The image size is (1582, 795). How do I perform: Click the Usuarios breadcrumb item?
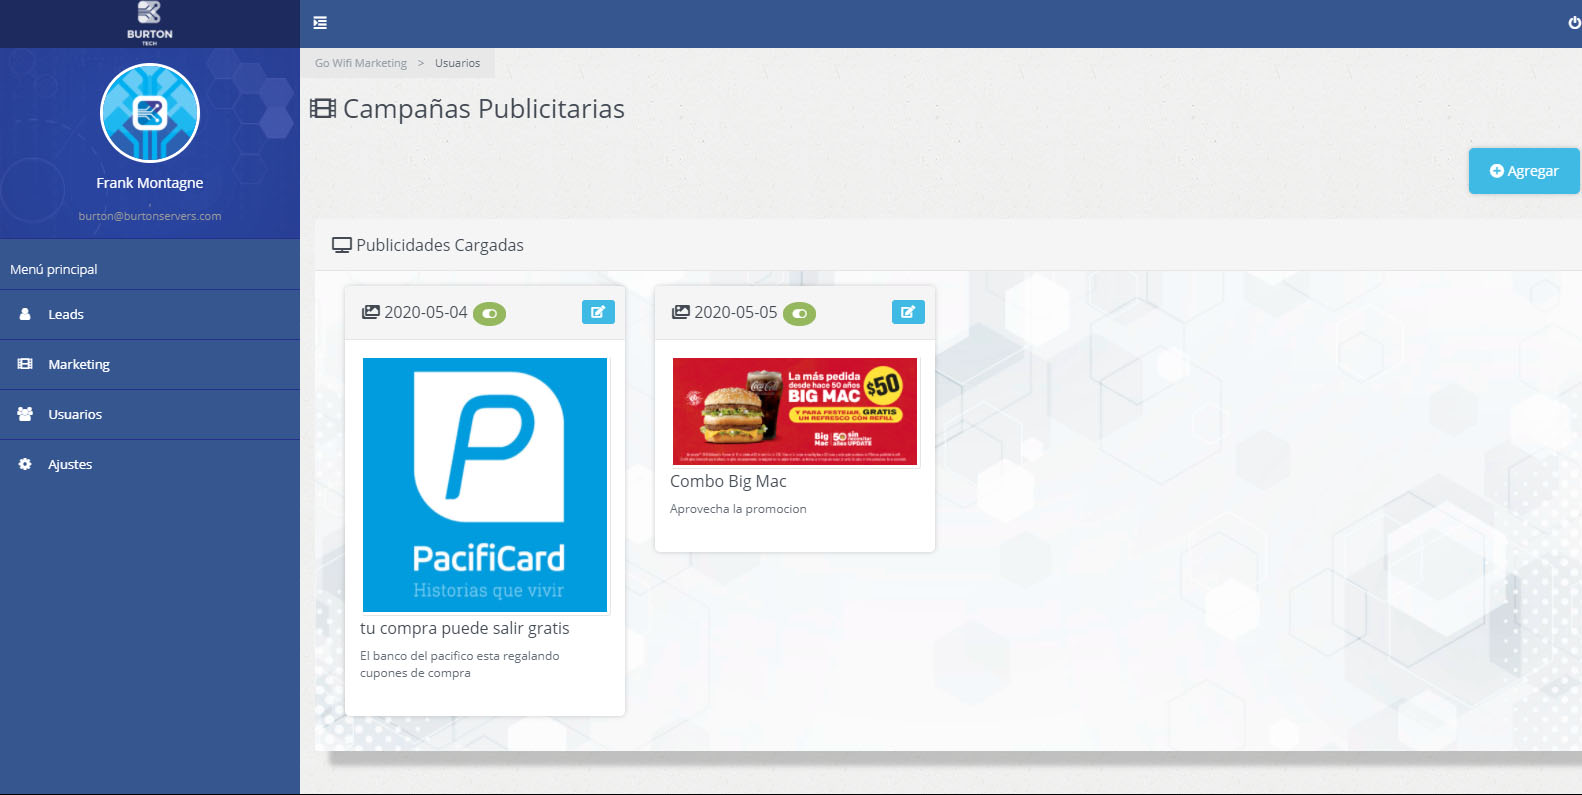pyautogui.click(x=457, y=63)
